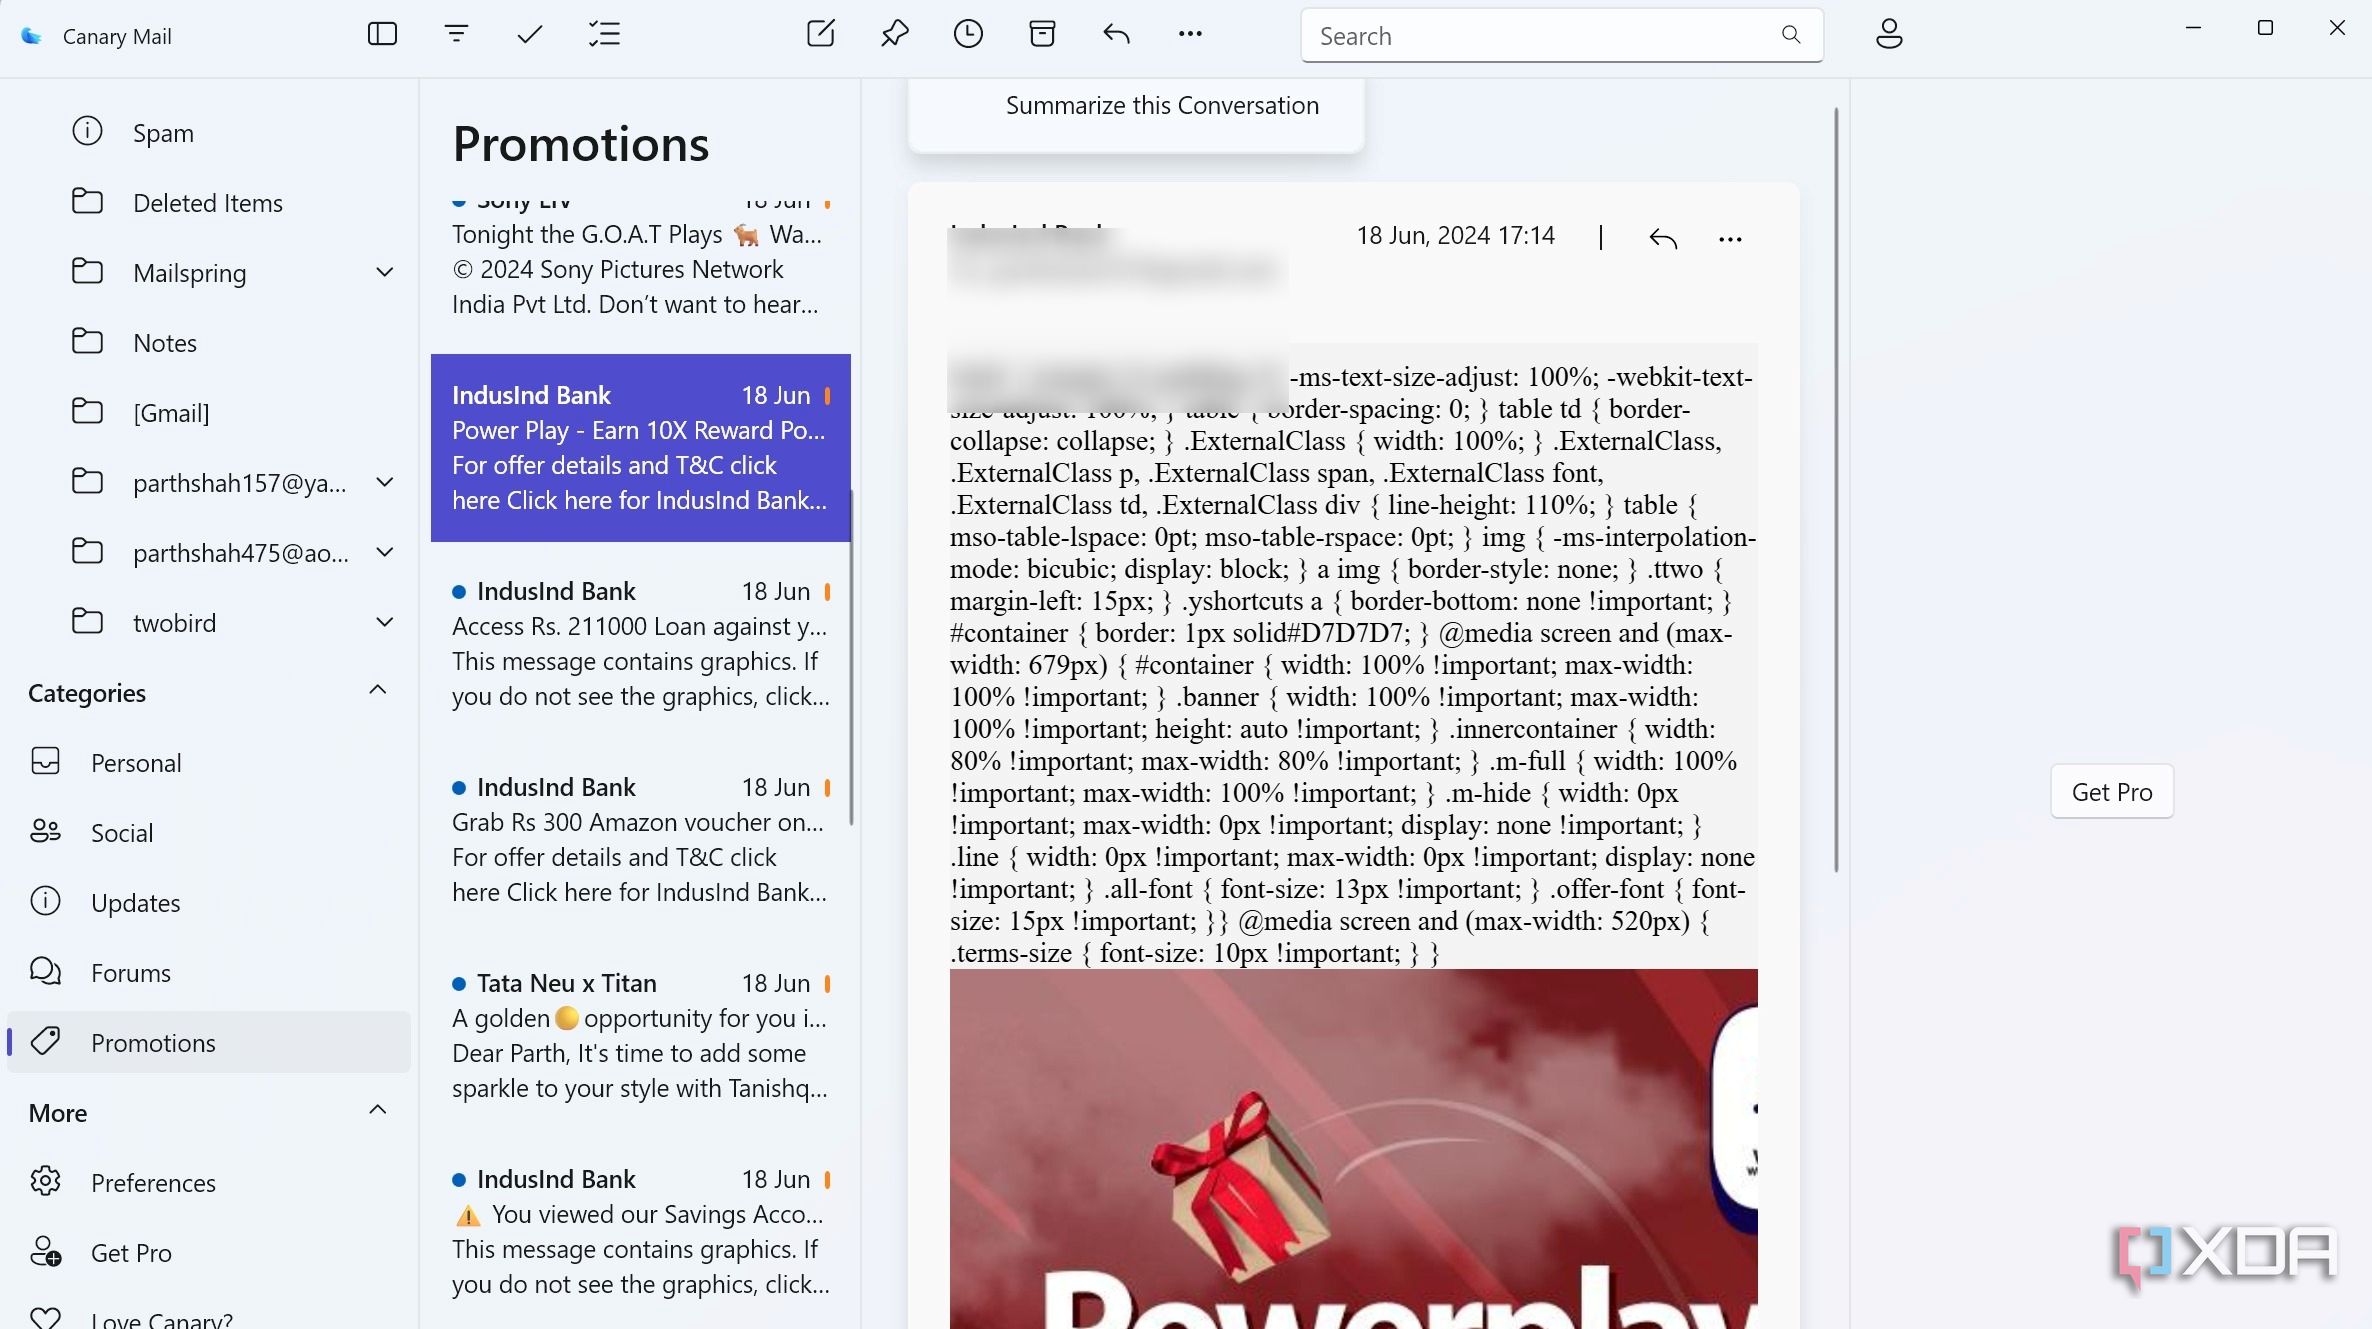Toggle the multi-select checklist icon

[604, 34]
